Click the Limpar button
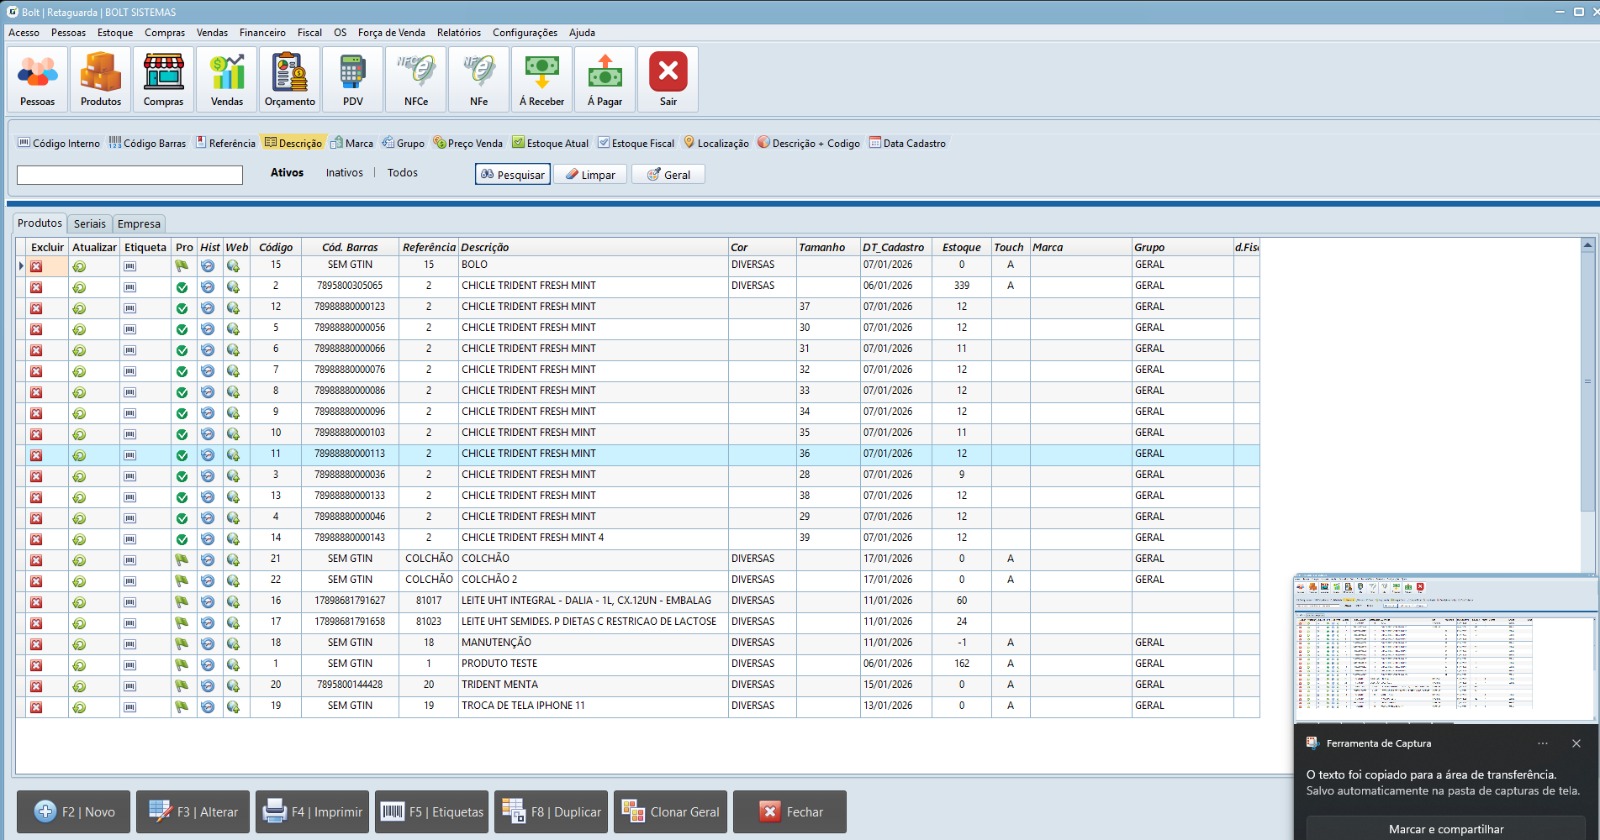Image resolution: width=1600 pixels, height=840 pixels. pyautogui.click(x=591, y=174)
